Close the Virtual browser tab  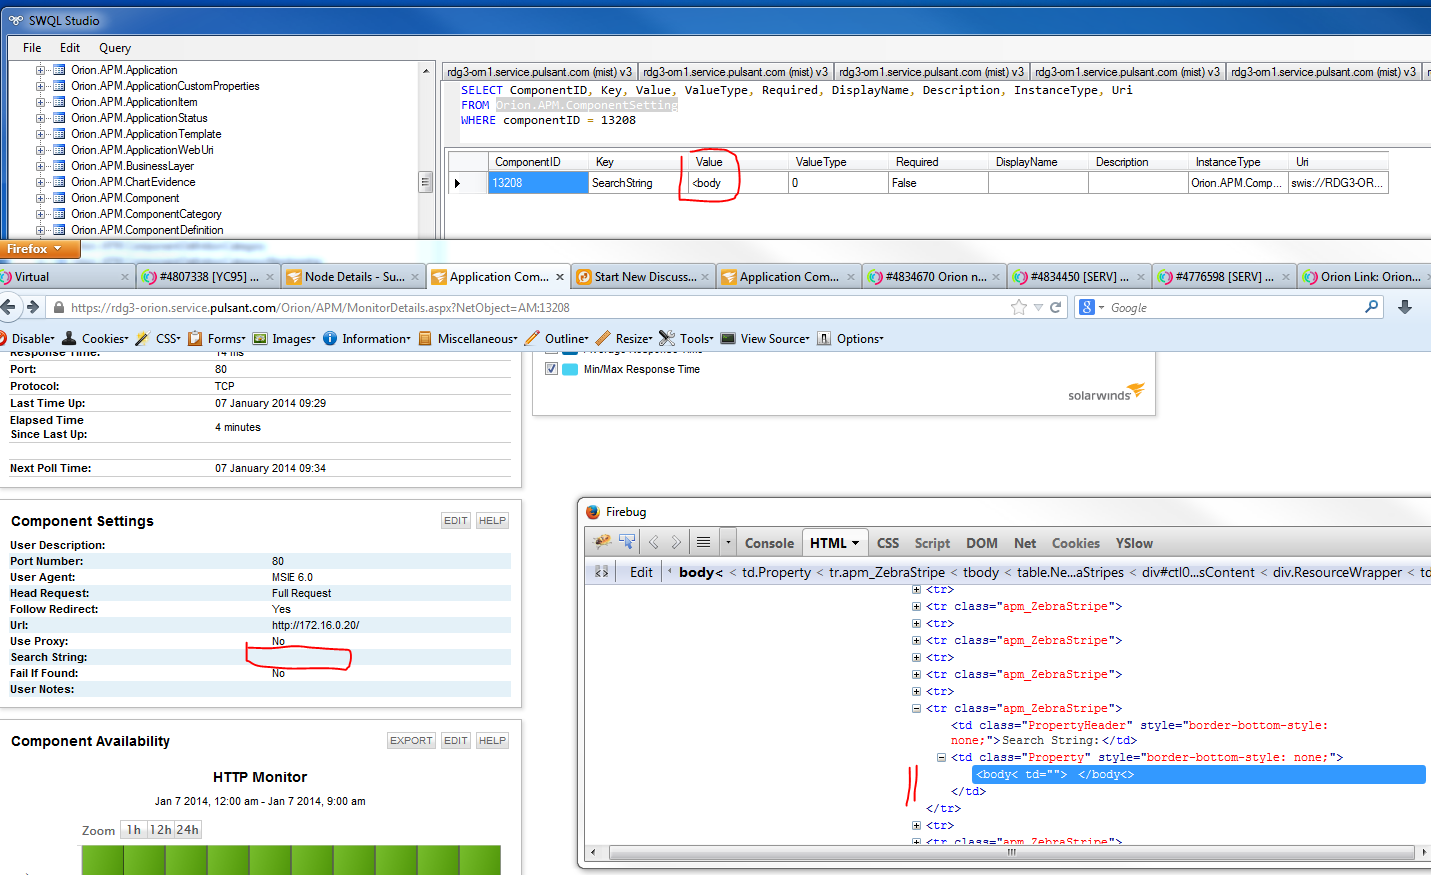(x=125, y=277)
